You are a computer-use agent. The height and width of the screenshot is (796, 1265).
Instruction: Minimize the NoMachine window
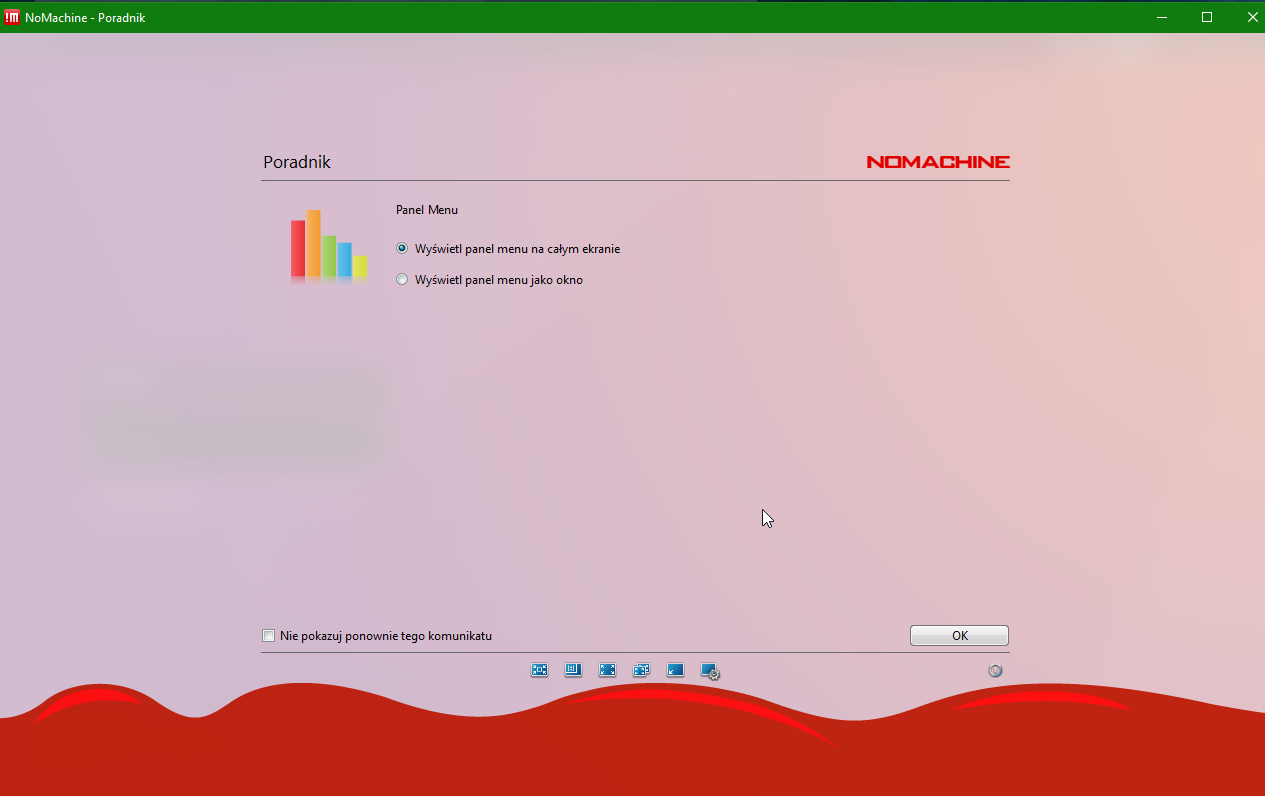click(1162, 17)
